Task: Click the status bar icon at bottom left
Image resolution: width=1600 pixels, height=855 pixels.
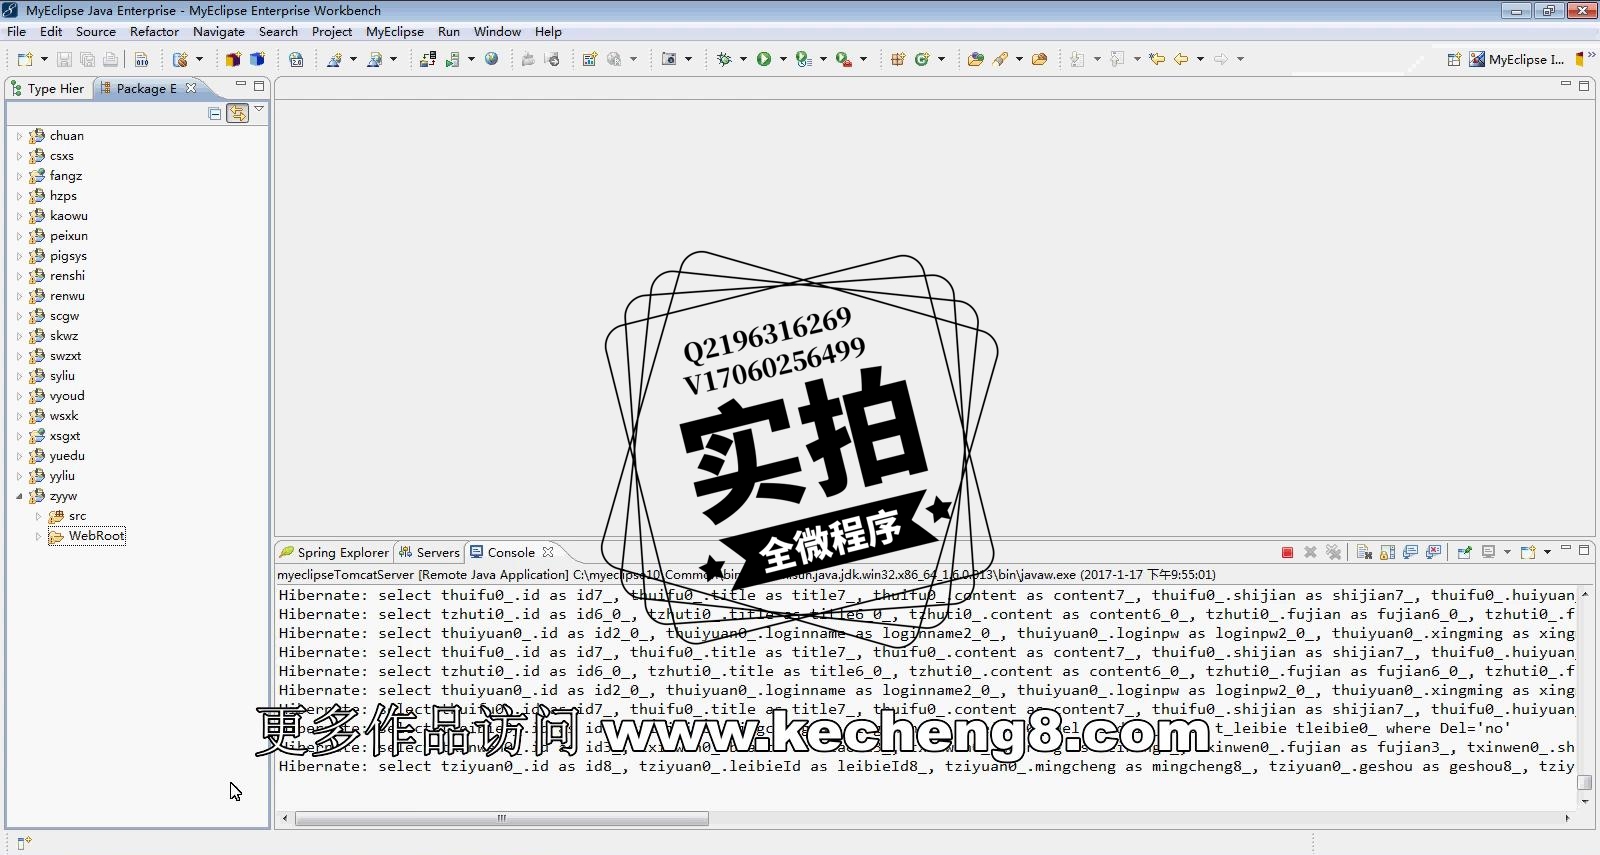Action: click(24, 843)
